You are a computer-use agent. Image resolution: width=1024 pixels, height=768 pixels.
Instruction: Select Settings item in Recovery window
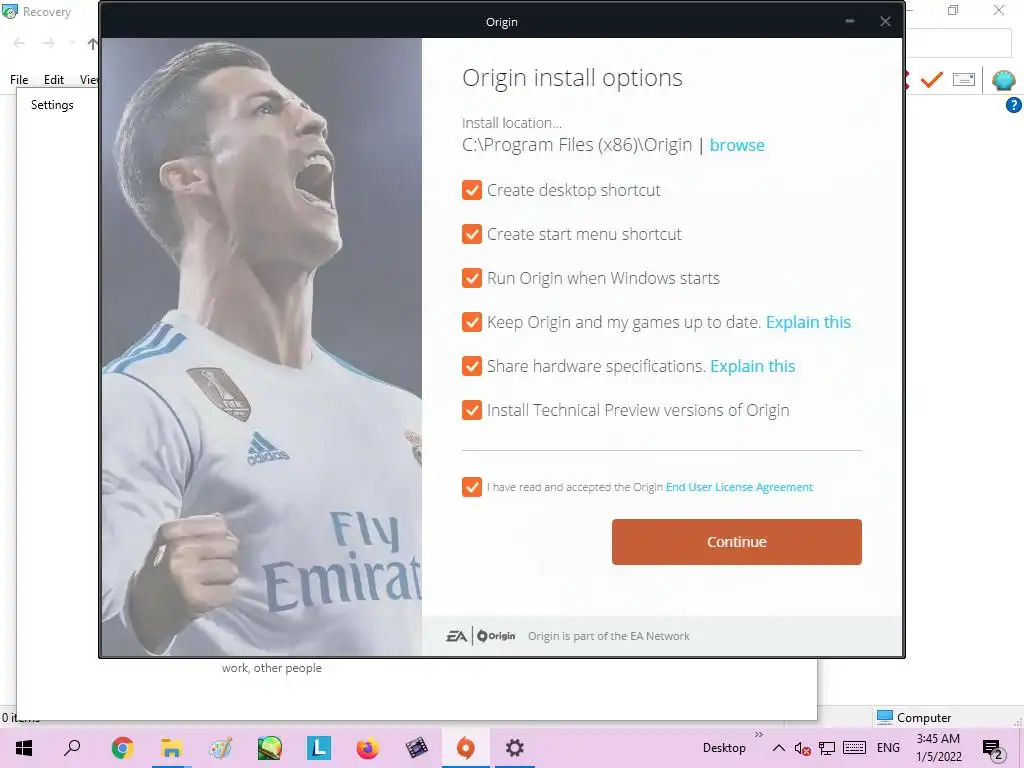click(x=52, y=104)
